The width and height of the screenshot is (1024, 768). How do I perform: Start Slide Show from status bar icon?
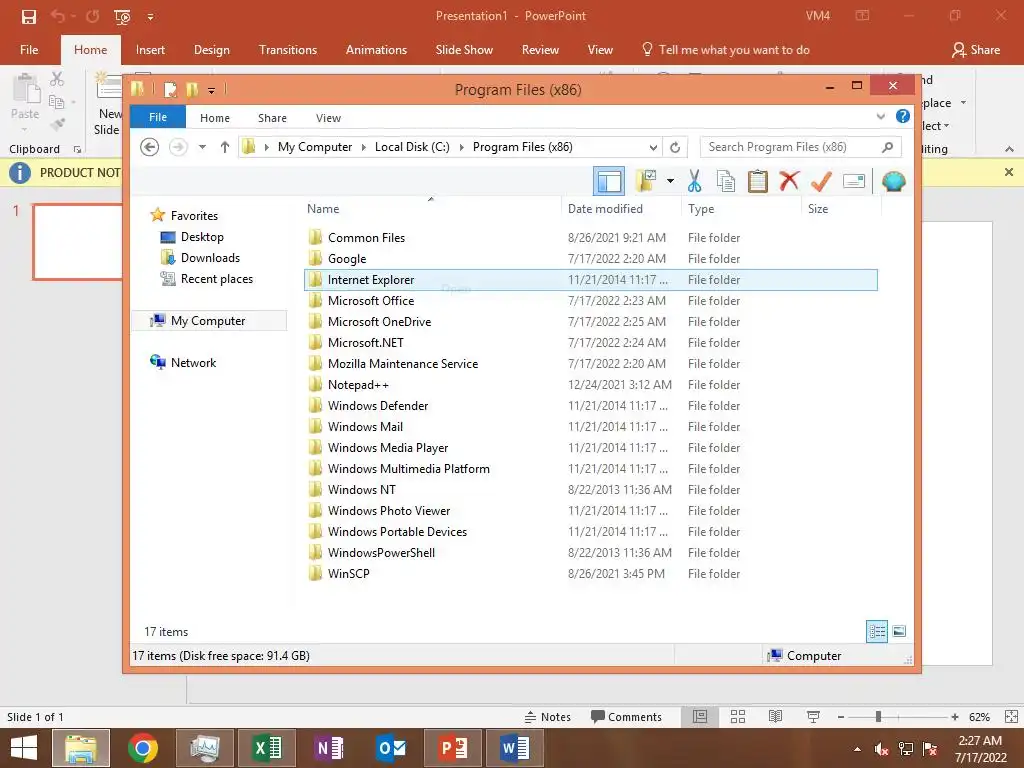pyautogui.click(x=813, y=716)
